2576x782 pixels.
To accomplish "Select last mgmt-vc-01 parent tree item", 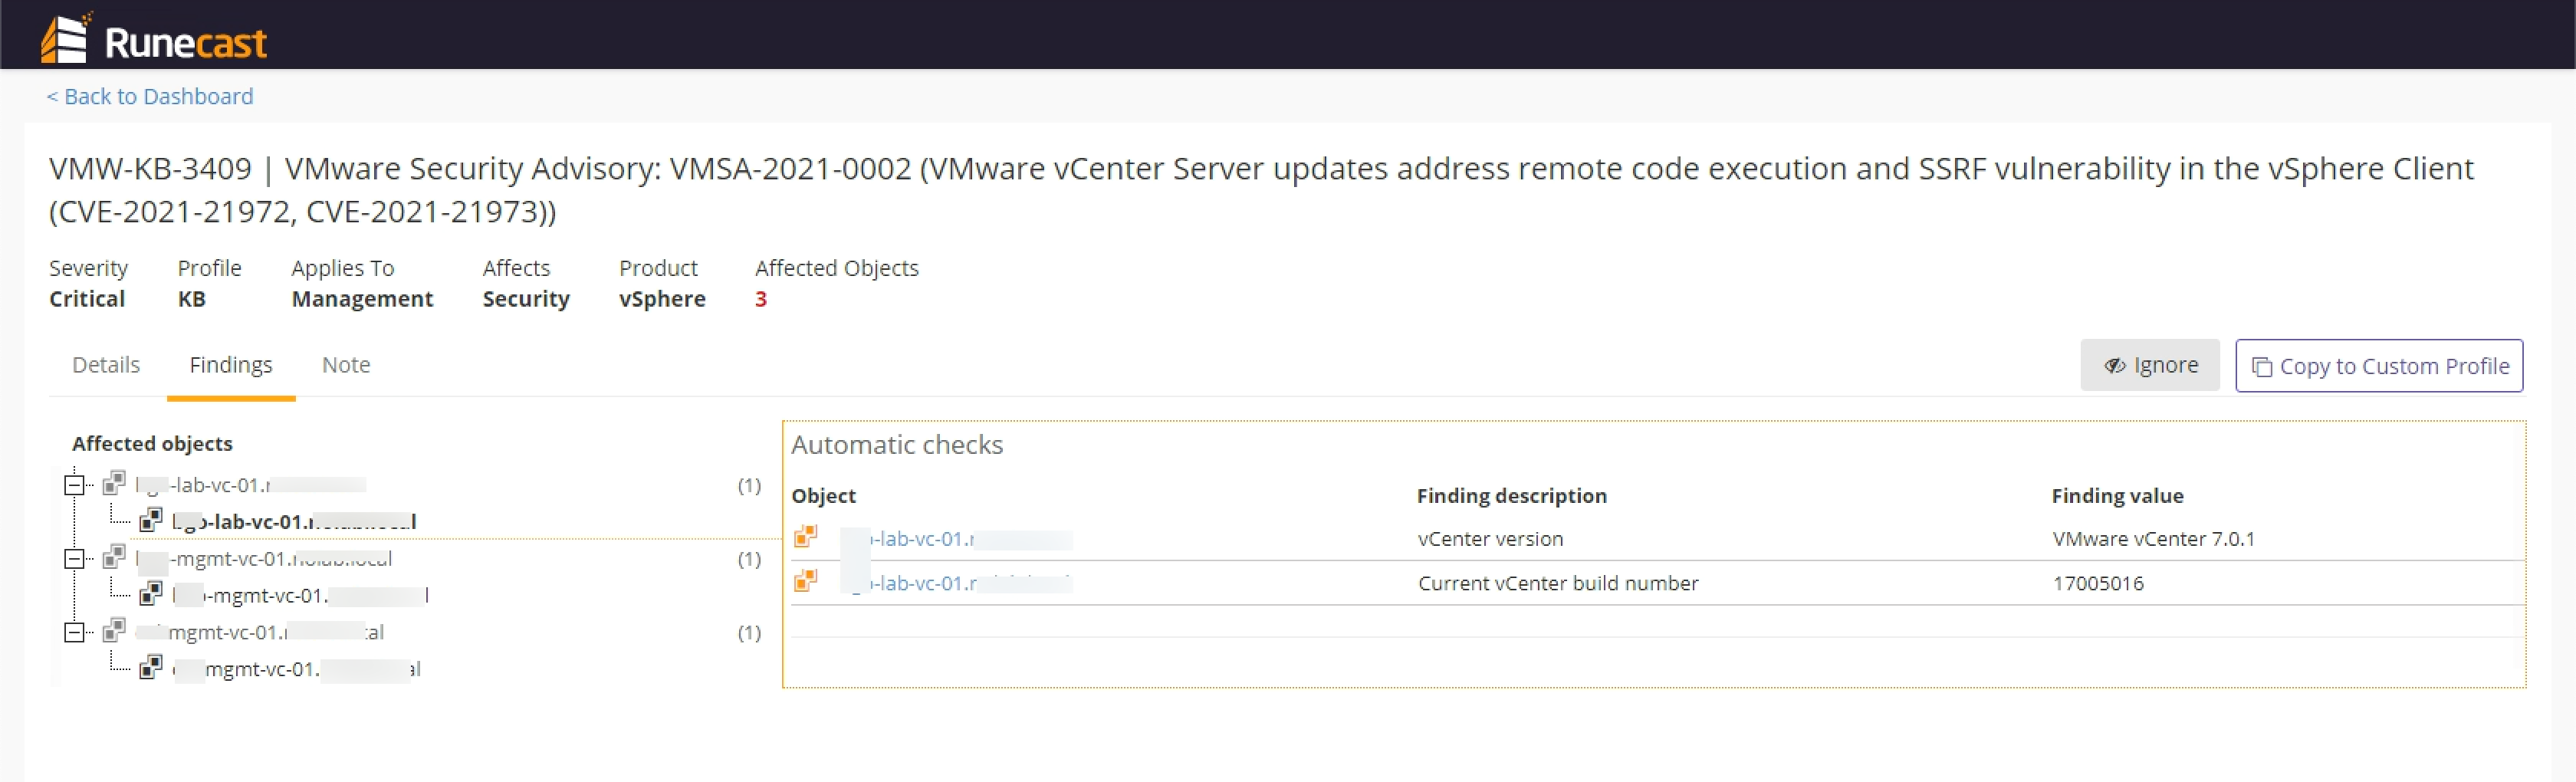I will [x=260, y=633].
